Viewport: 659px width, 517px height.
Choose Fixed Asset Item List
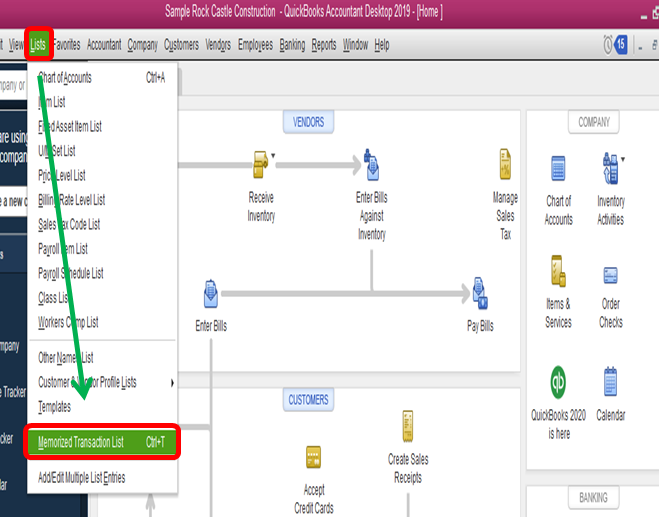[x=102, y=127]
